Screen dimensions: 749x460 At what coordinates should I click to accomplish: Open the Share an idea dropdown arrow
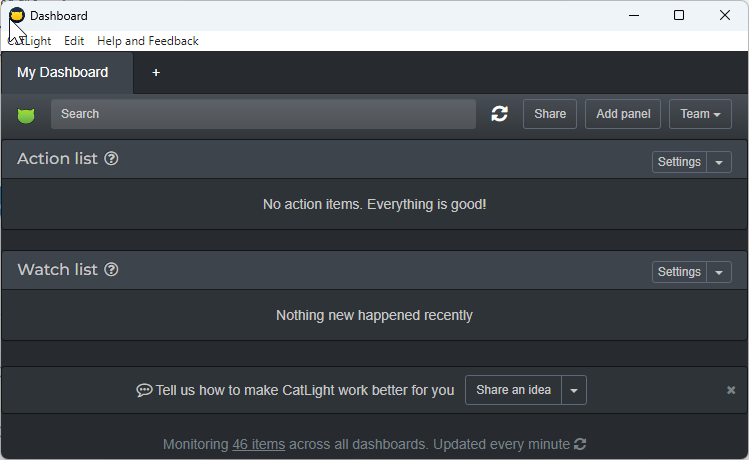(573, 390)
